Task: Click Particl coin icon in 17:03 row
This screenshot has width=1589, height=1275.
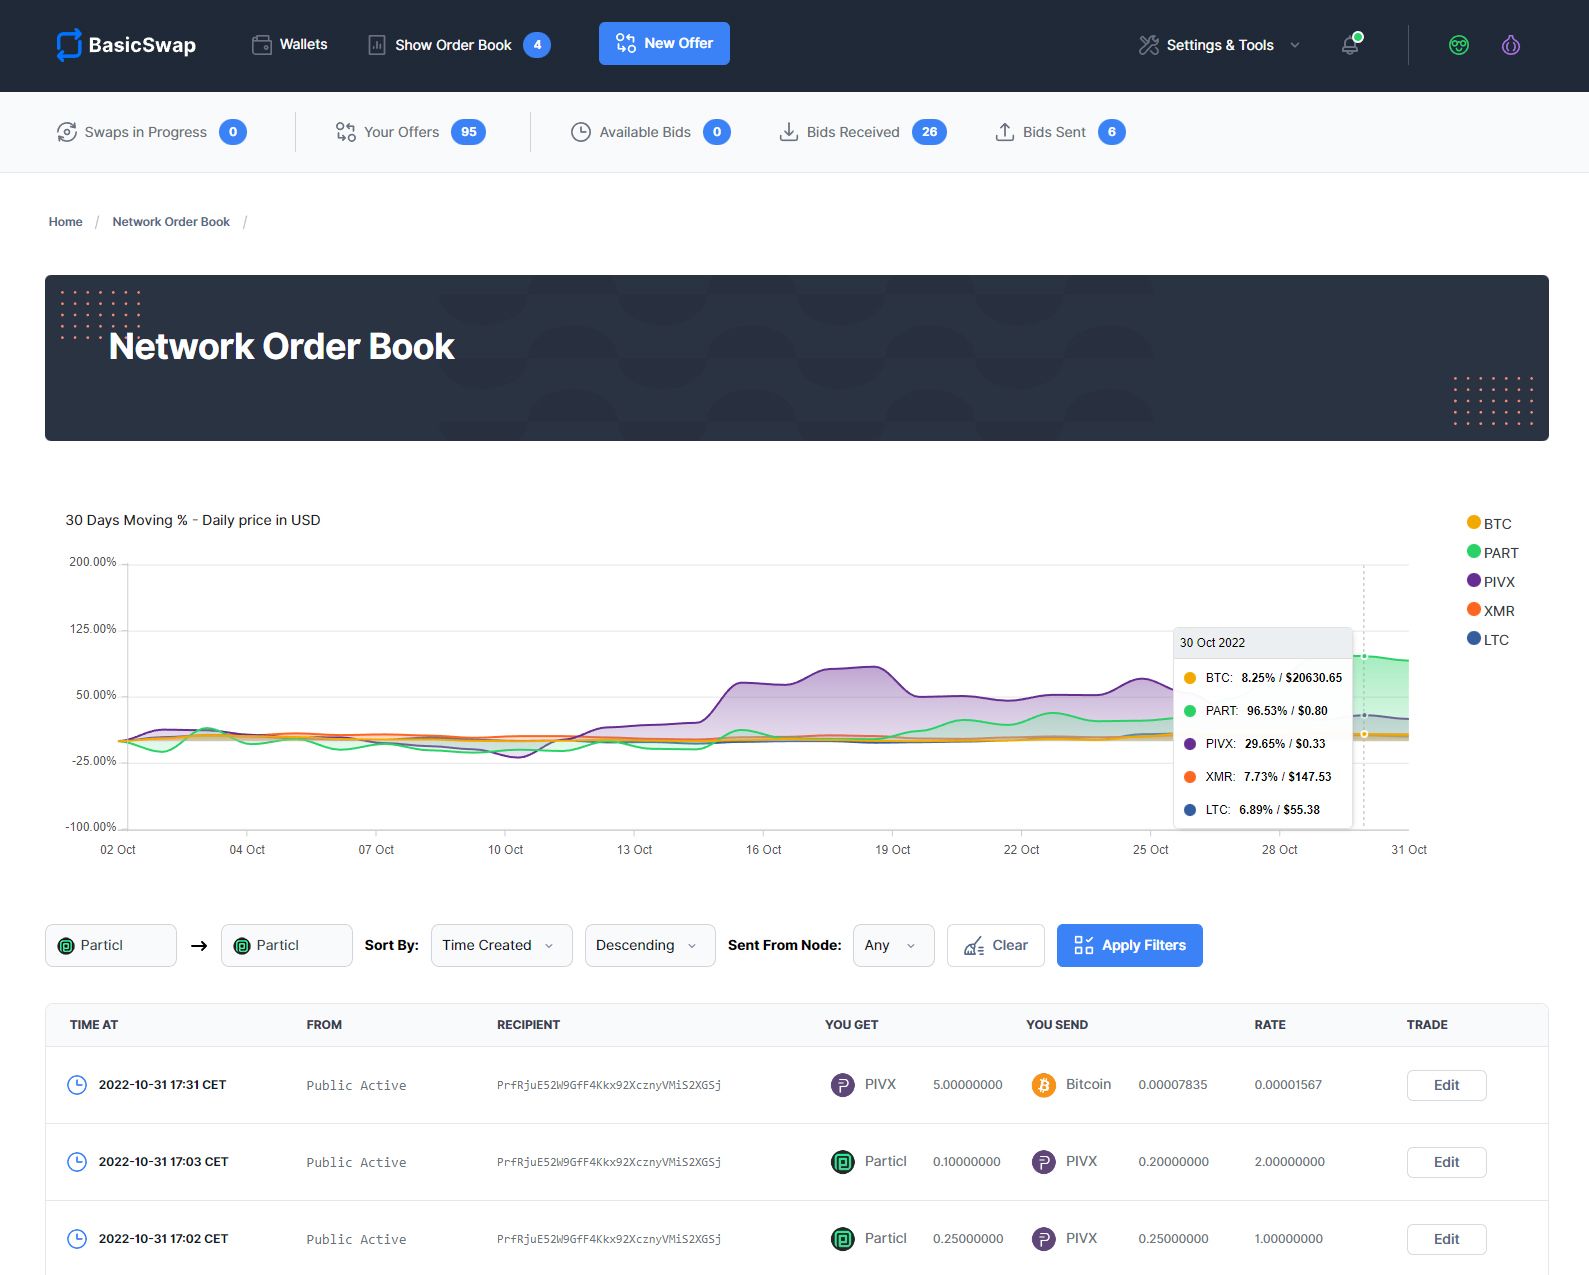Action: [x=843, y=1162]
